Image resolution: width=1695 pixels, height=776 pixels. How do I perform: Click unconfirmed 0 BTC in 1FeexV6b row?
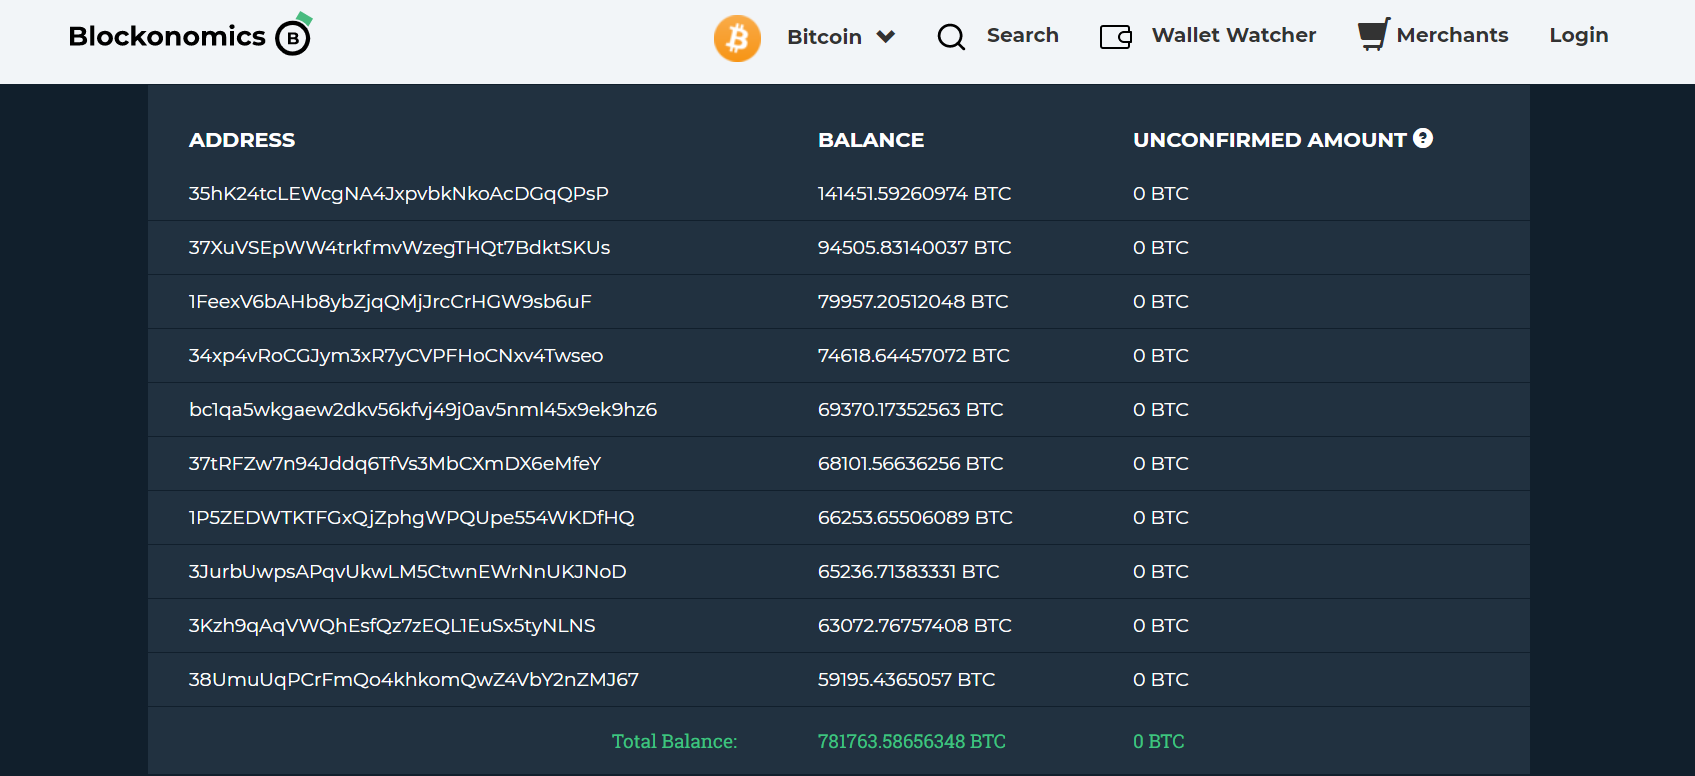[1160, 301]
